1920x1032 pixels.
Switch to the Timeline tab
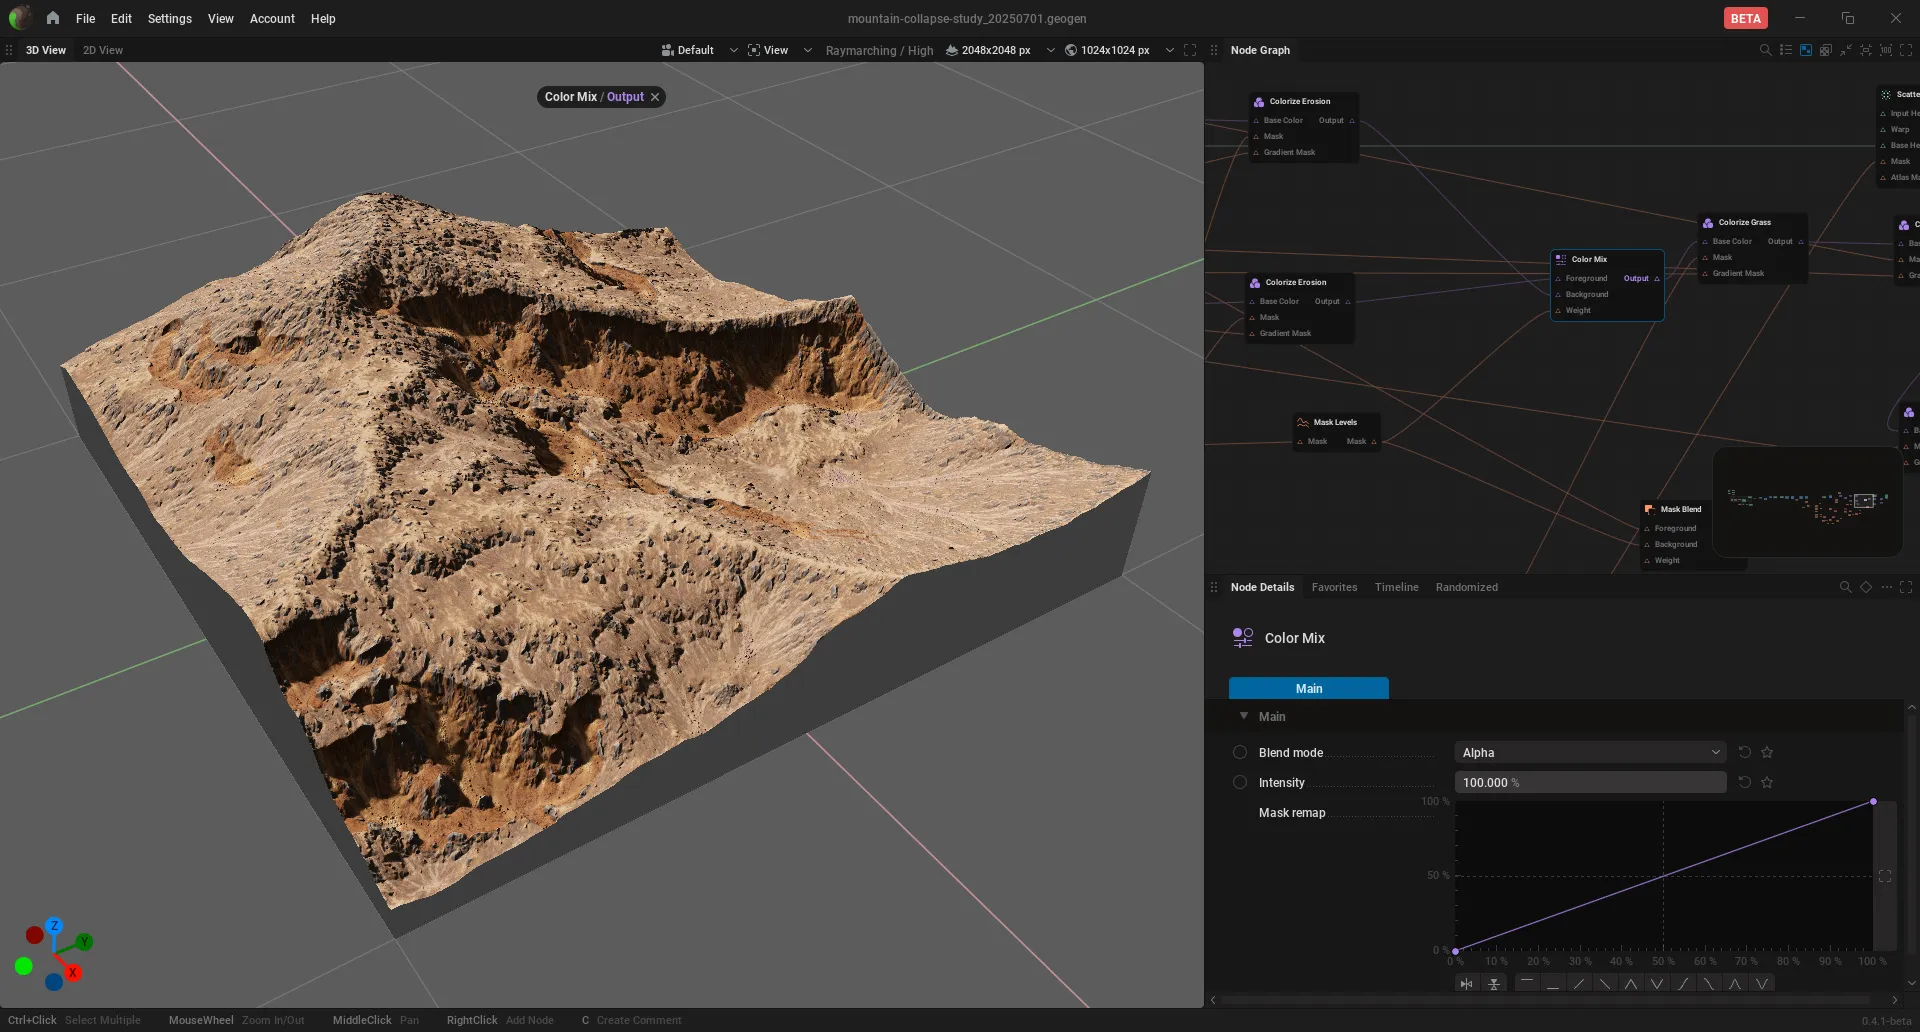(x=1396, y=587)
